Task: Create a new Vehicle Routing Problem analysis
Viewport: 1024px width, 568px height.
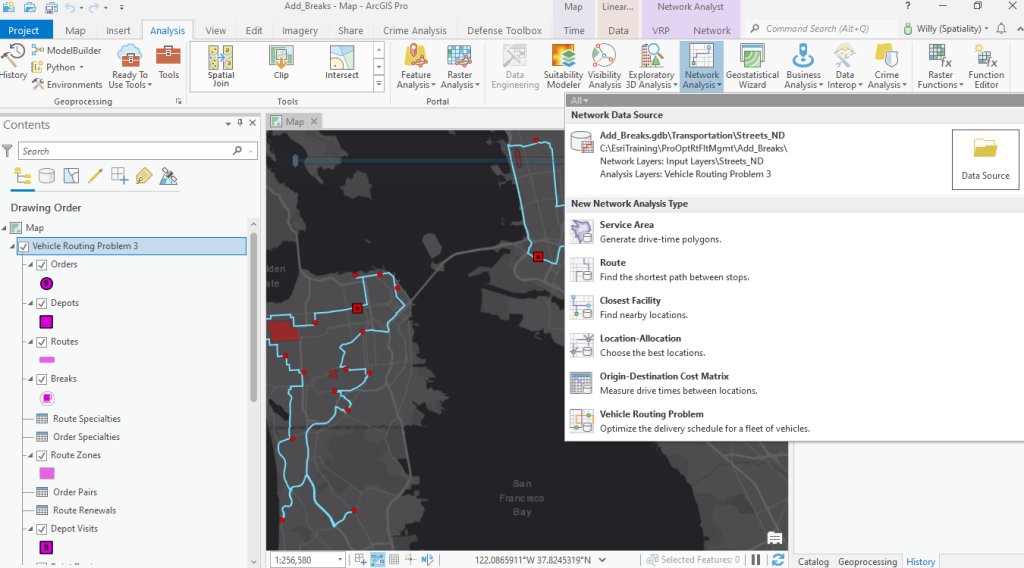Action: [x=793, y=420]
